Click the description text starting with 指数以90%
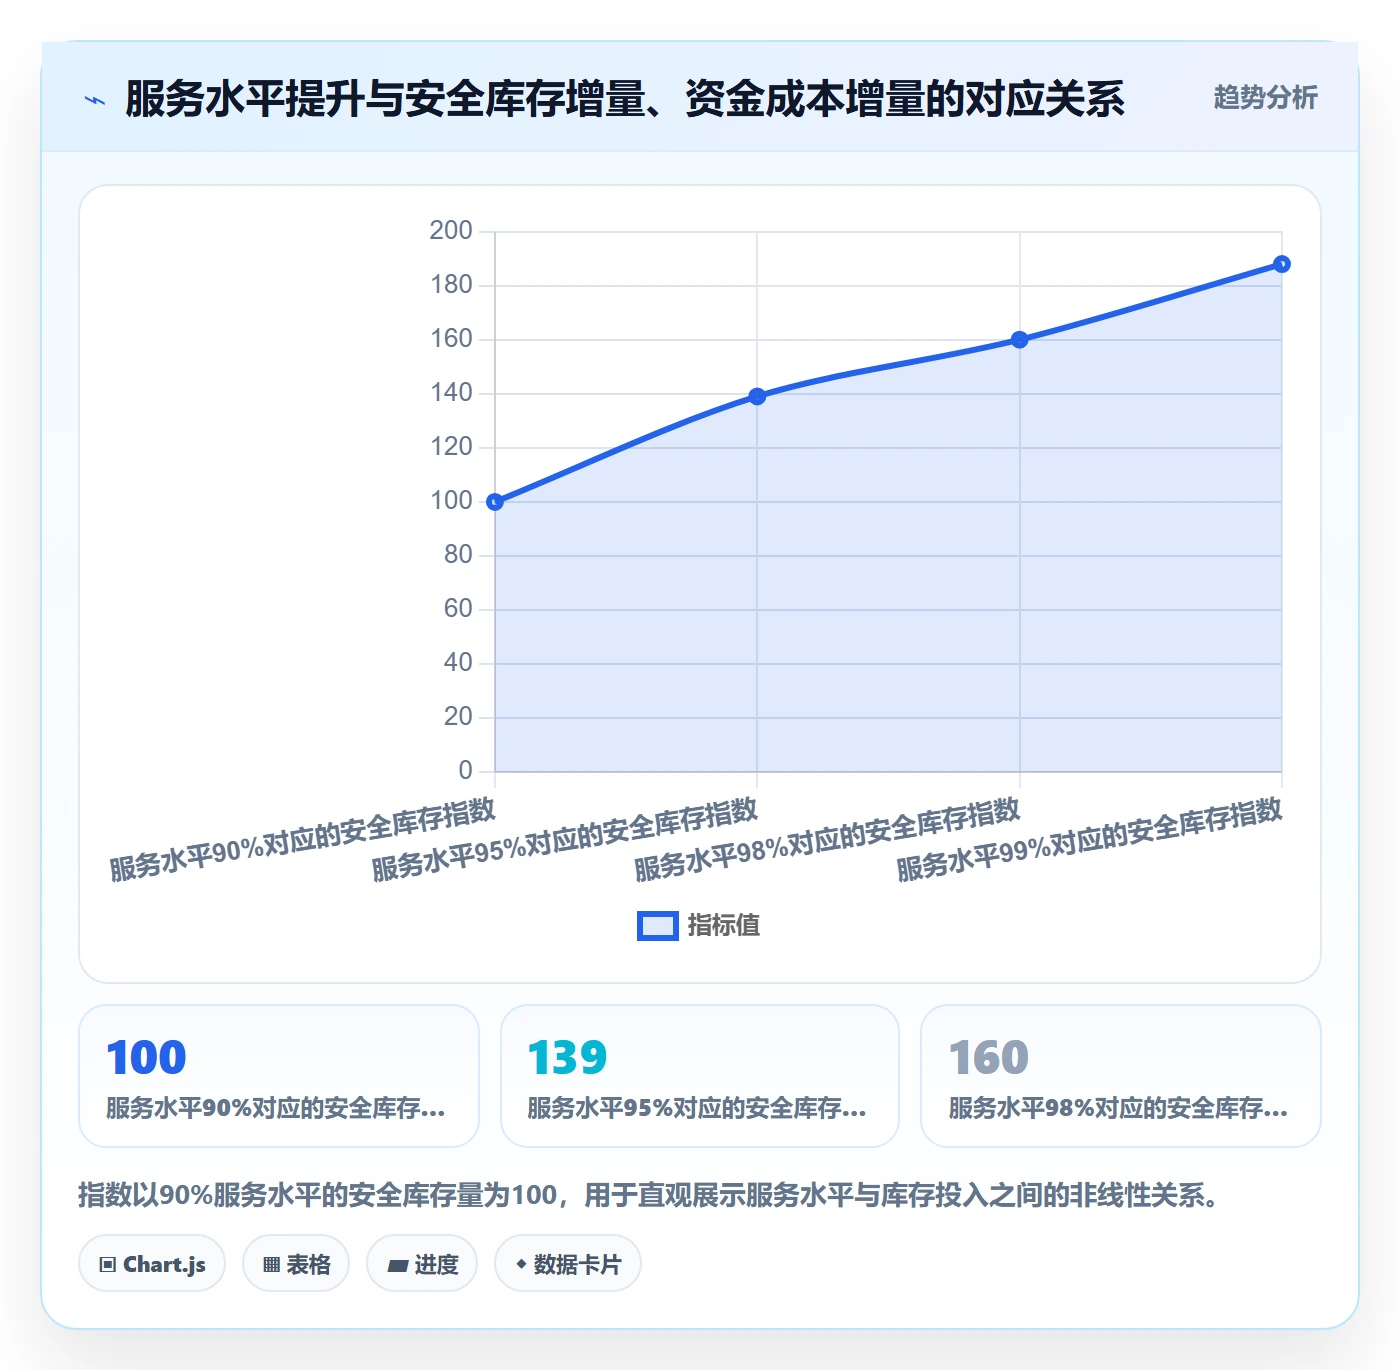 pyautogui.click(x=650, y=1196)
